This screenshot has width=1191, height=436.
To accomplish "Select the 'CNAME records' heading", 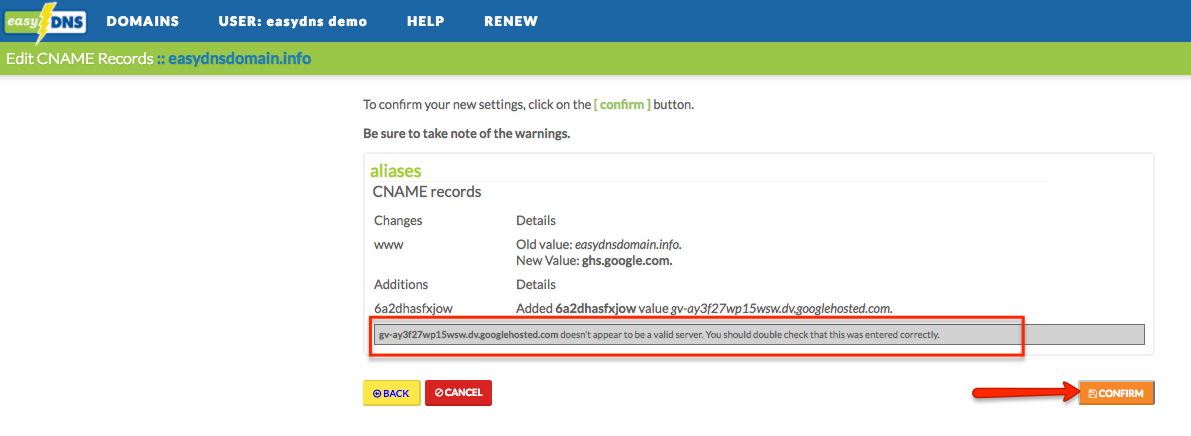I will [427, 191].
